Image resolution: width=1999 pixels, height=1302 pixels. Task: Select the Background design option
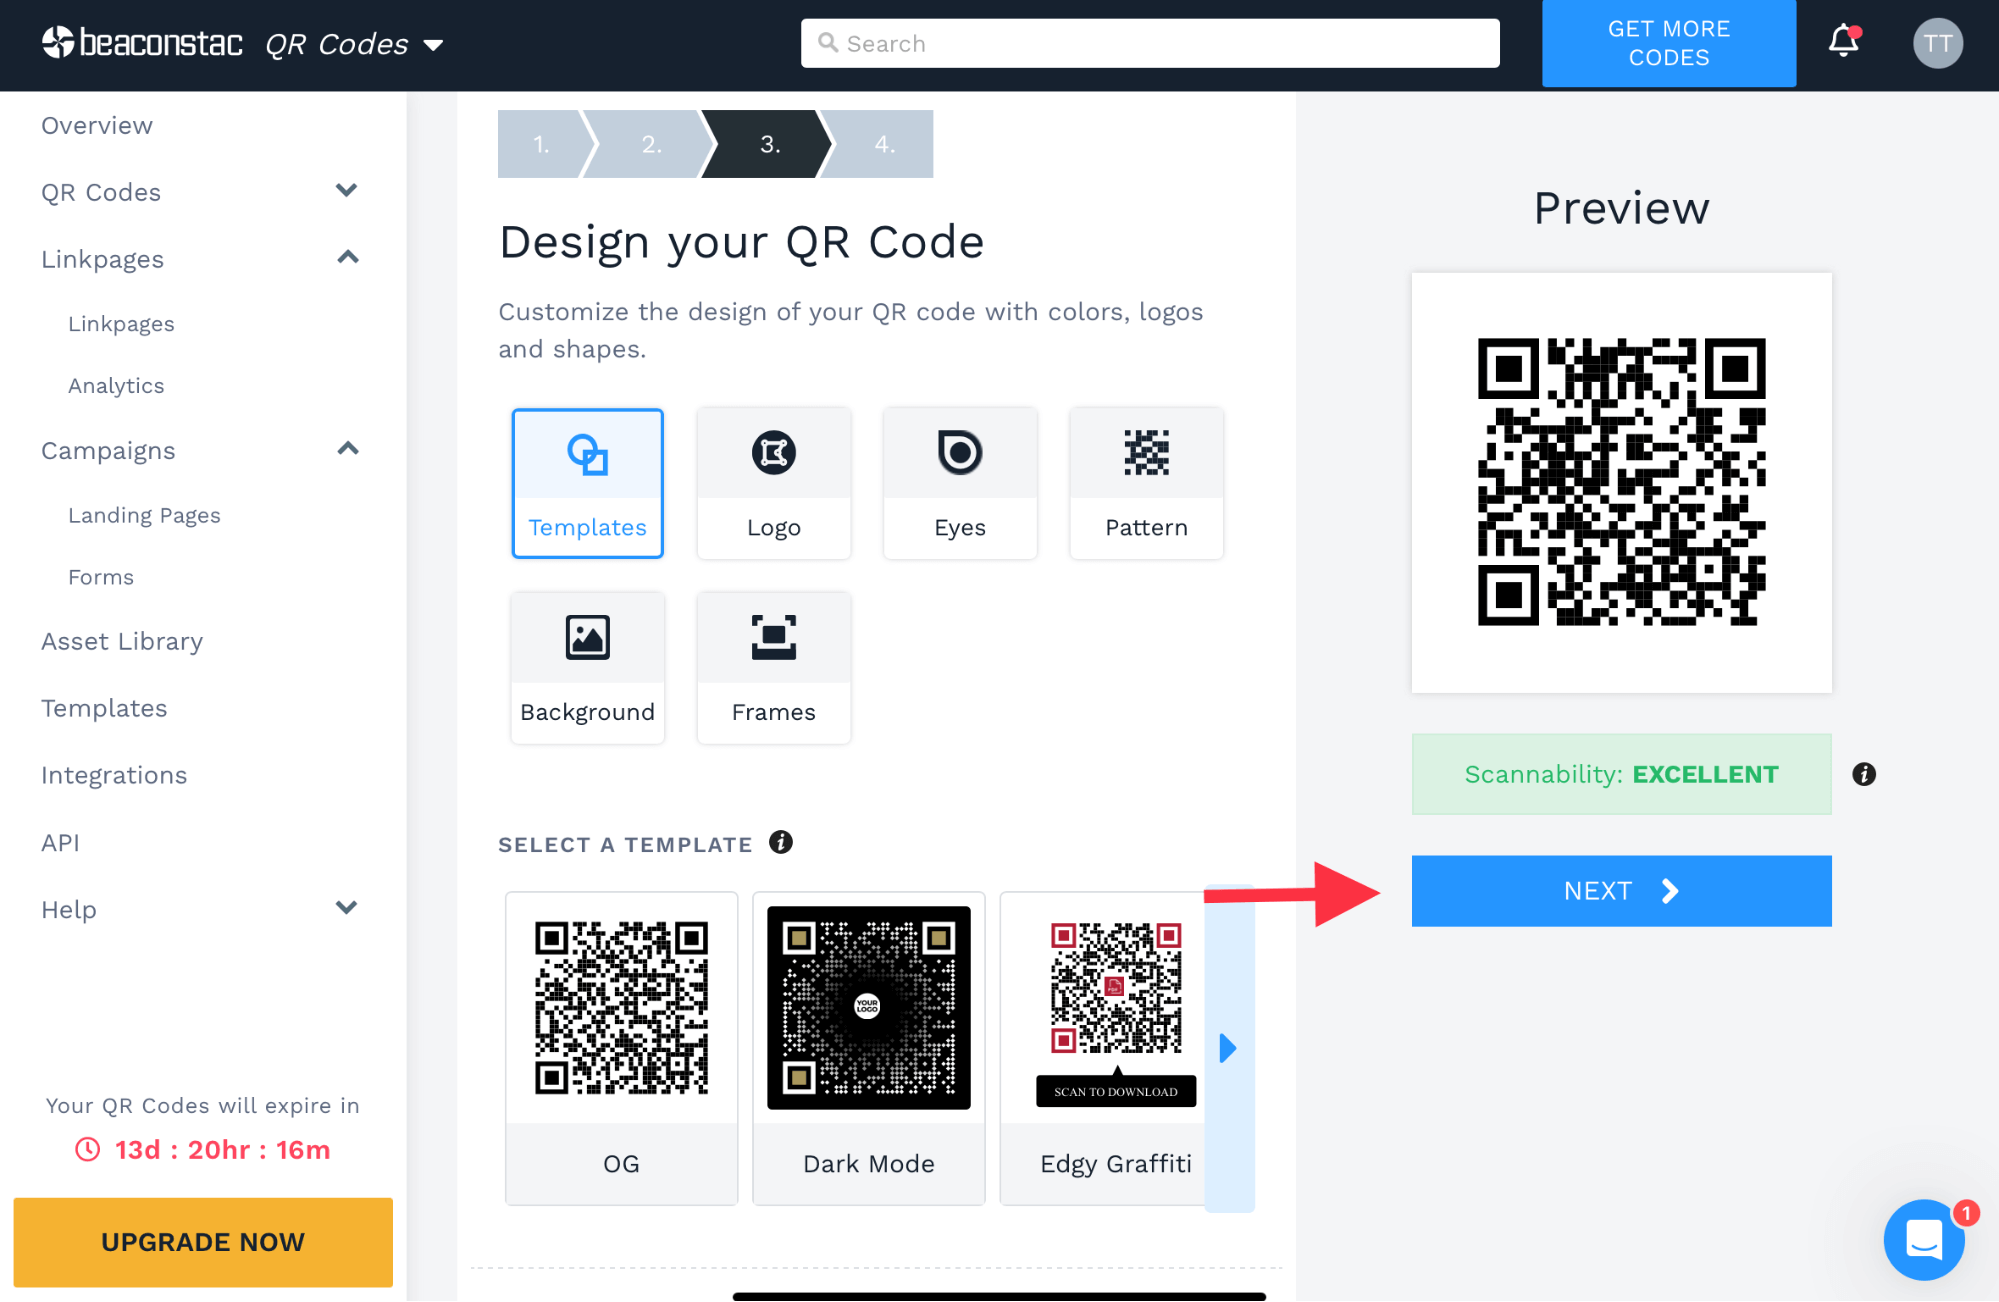[587, 668]
